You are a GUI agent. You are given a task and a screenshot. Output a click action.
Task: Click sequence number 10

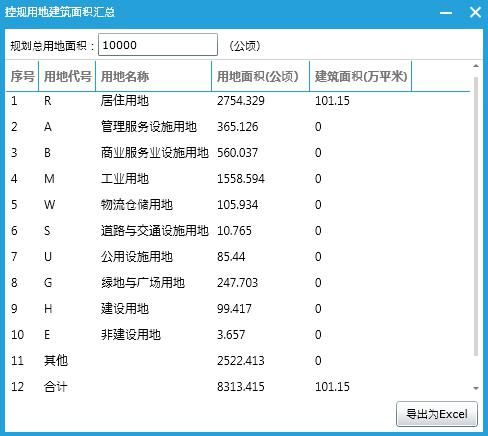click(17, 335)
